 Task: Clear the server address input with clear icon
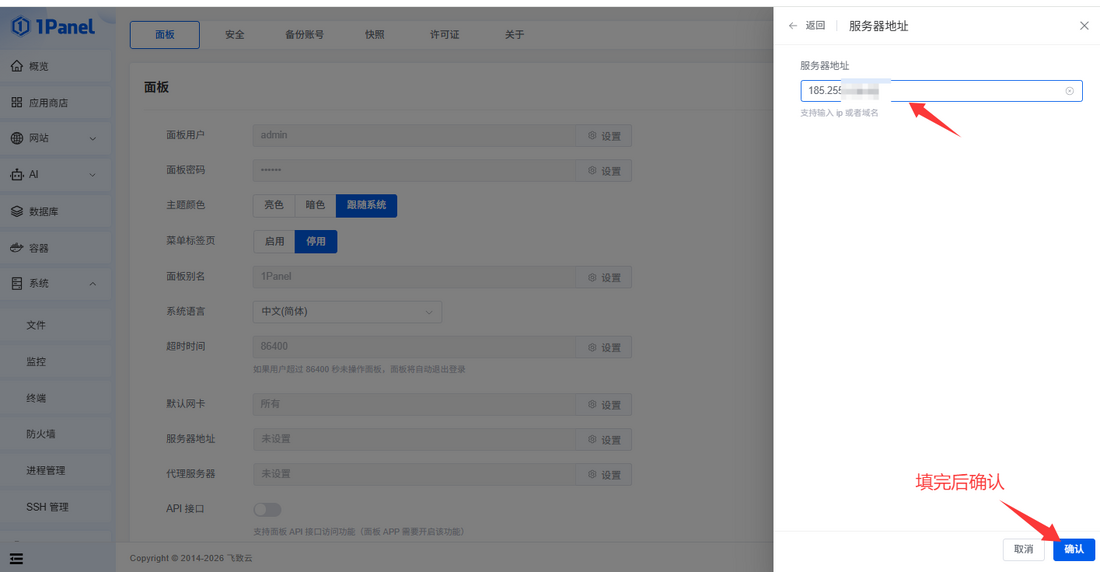[x=1069, y=91]
